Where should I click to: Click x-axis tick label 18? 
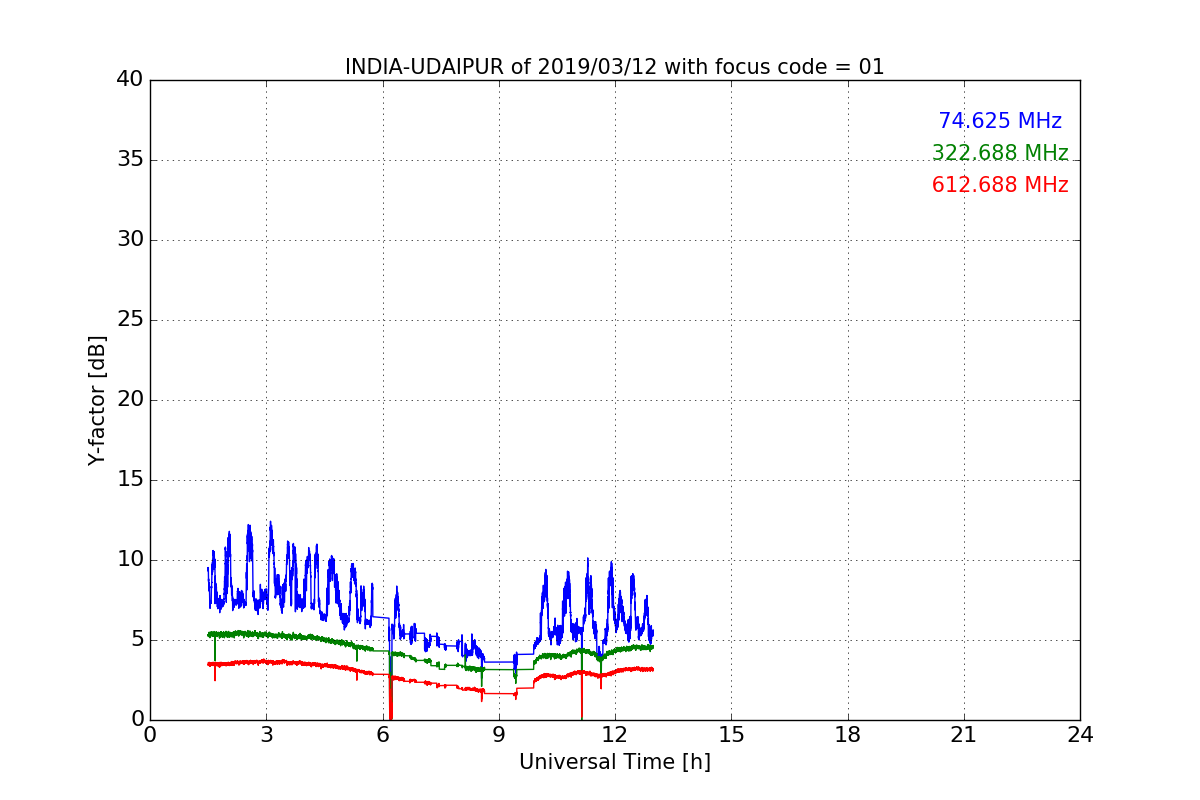[x=847, y=734]
